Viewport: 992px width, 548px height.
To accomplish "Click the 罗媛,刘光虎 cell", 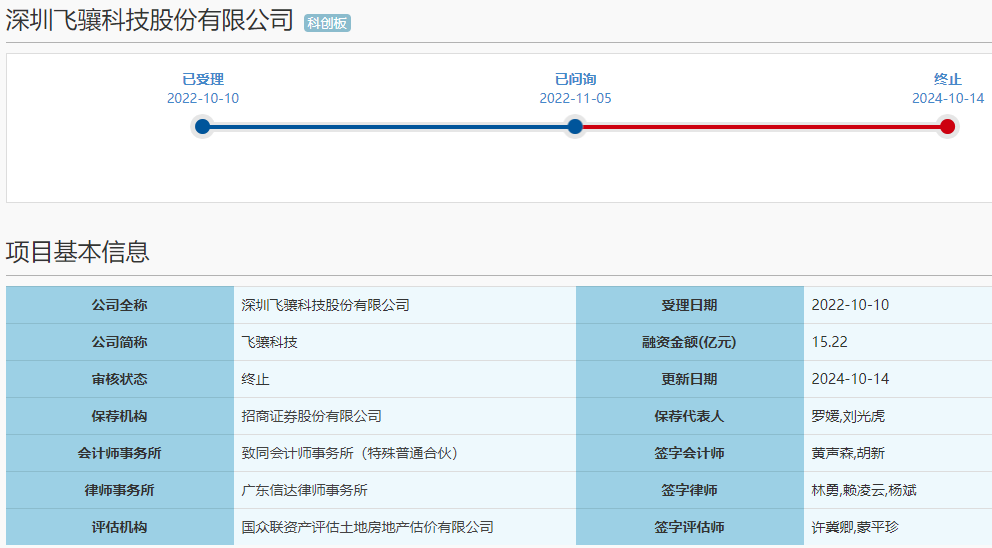I will click(x=898, y=416).
